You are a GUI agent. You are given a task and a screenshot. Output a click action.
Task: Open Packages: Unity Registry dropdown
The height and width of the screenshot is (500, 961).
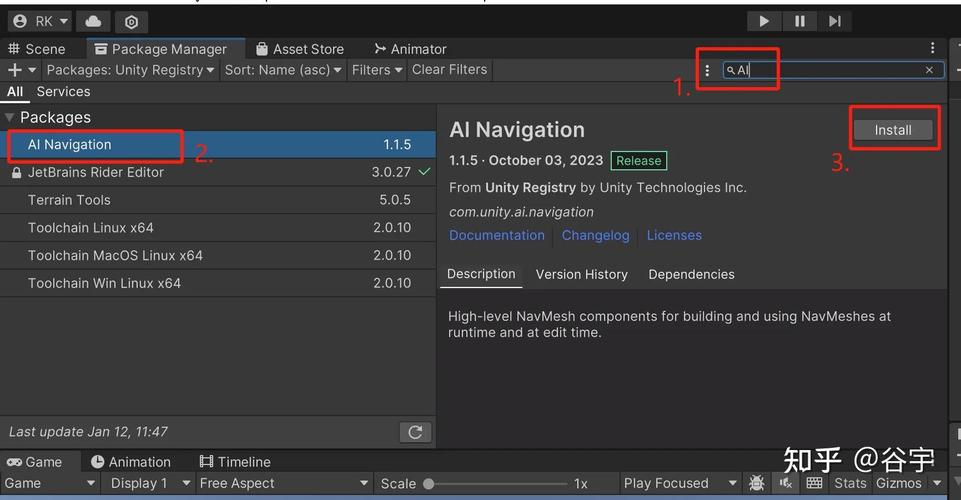(x=131, y=70)
